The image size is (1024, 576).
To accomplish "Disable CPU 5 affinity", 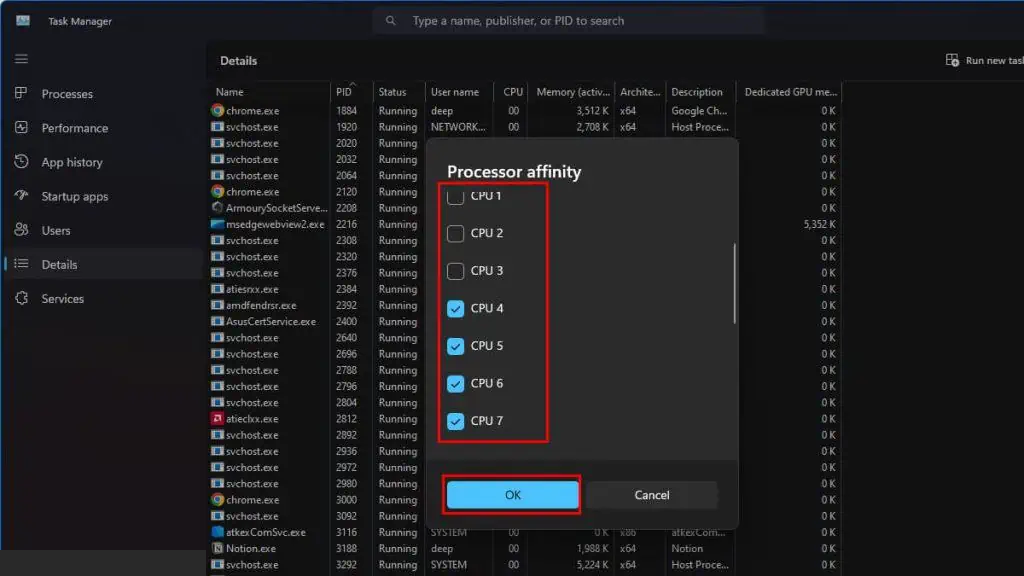I will click(455, 346).
